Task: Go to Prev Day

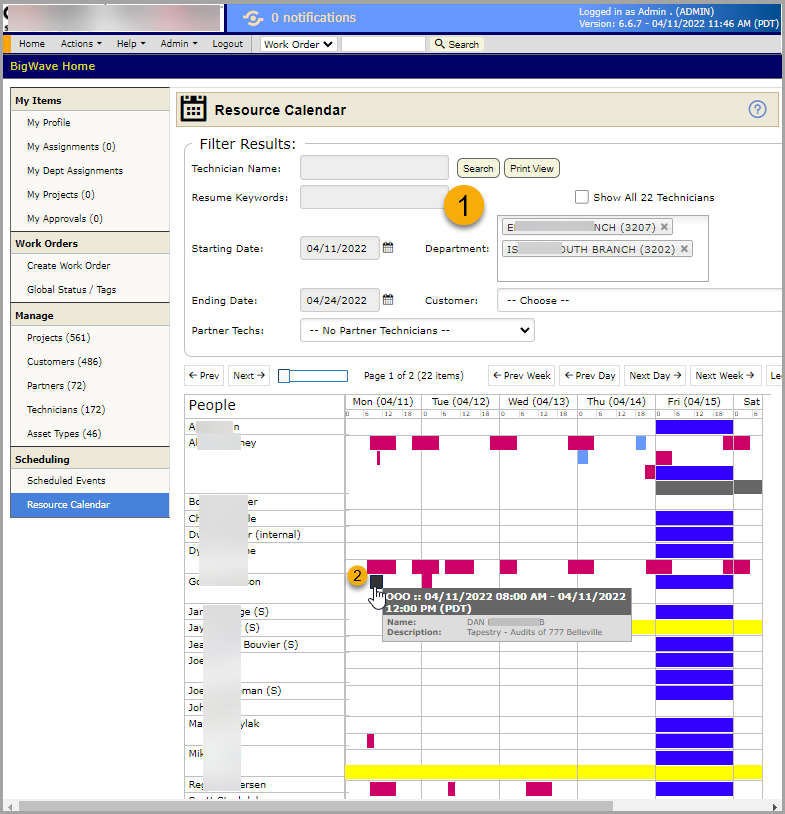Action: 589,375
